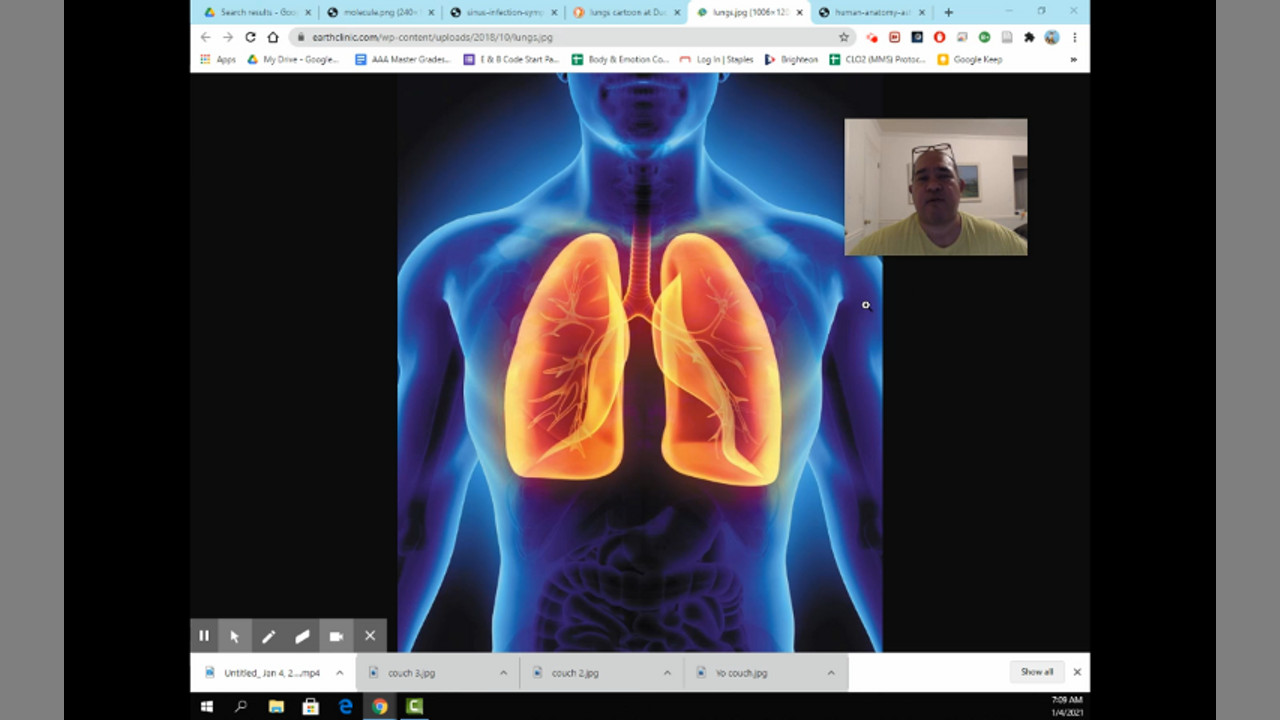Close the recording toolbar with X
Screen dimensions: 1280x720
pyautogui.click(x=370, y=636)
